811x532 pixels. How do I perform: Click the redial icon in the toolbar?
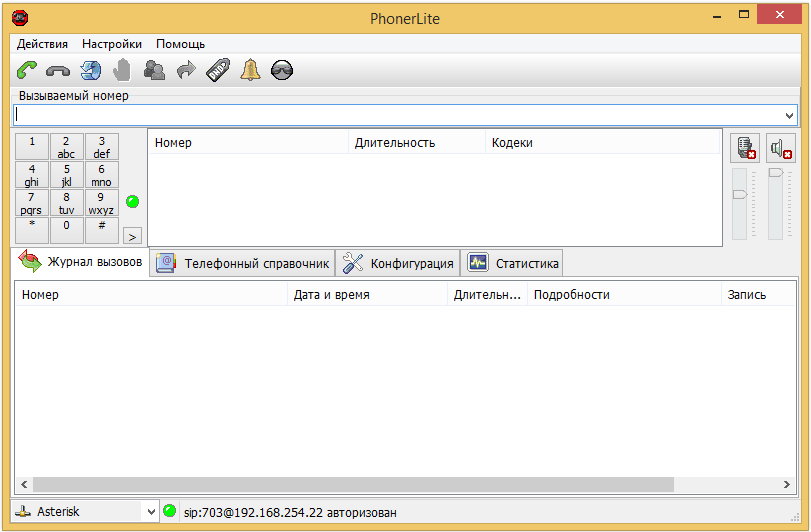tap(91, 70)
